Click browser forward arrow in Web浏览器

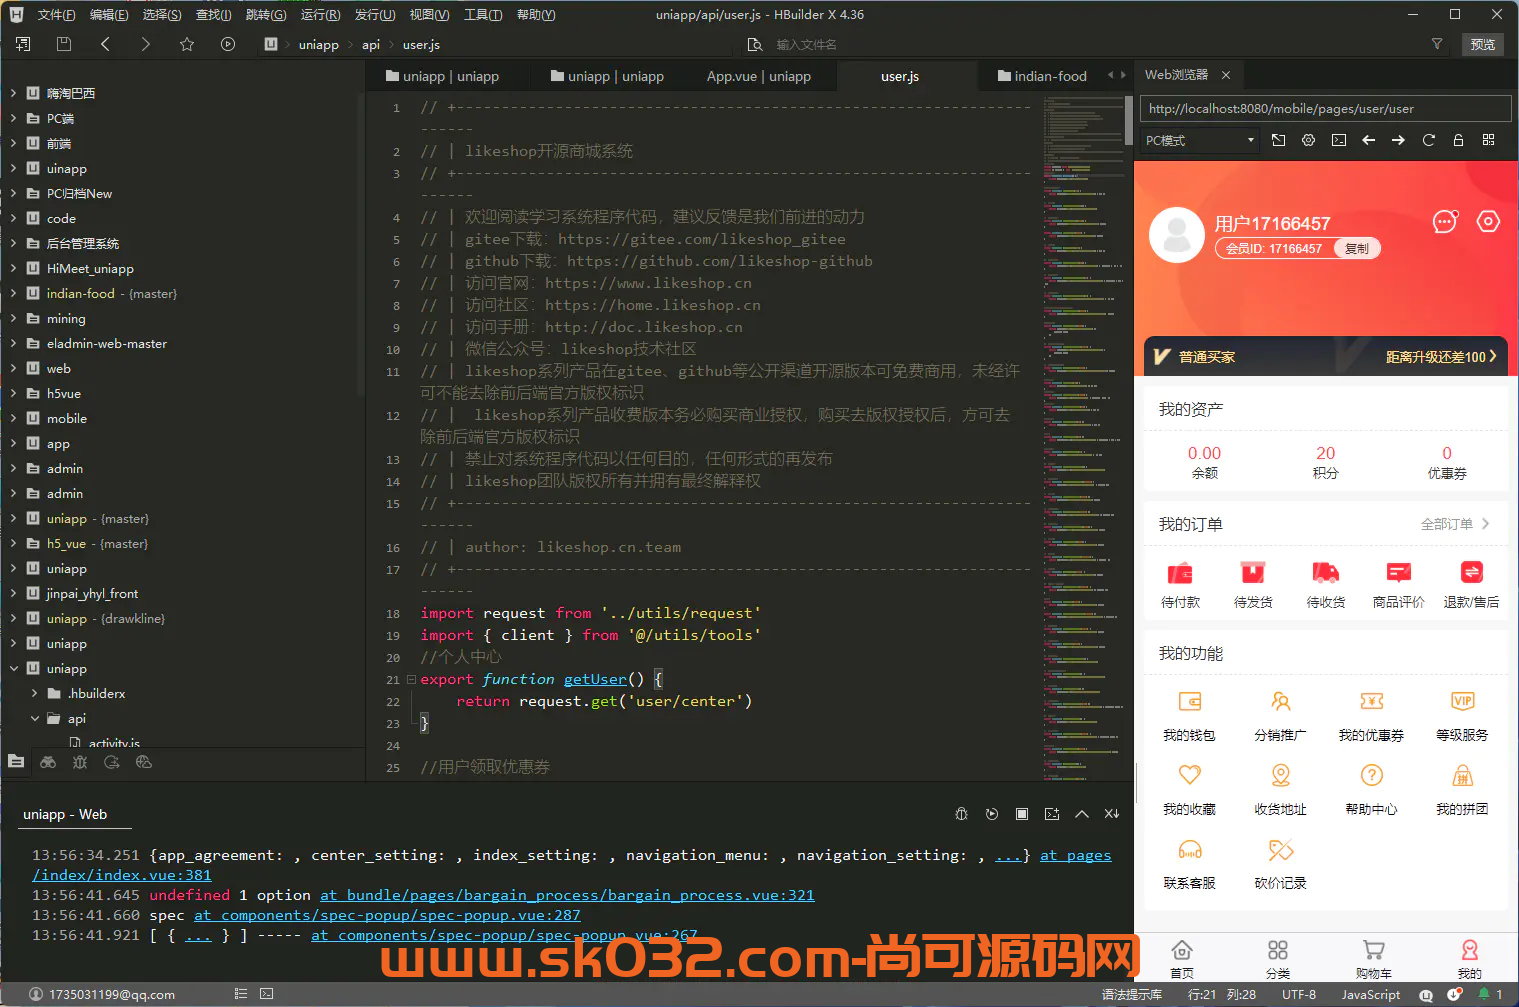(1398, 140)
